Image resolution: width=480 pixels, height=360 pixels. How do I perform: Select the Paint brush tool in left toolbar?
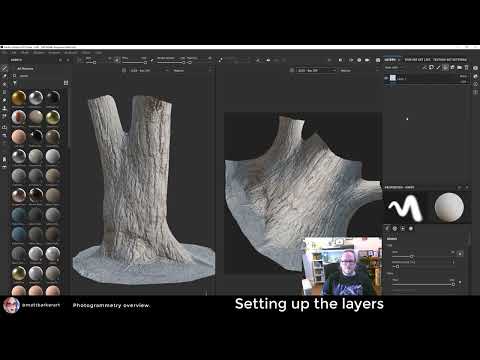4,68
